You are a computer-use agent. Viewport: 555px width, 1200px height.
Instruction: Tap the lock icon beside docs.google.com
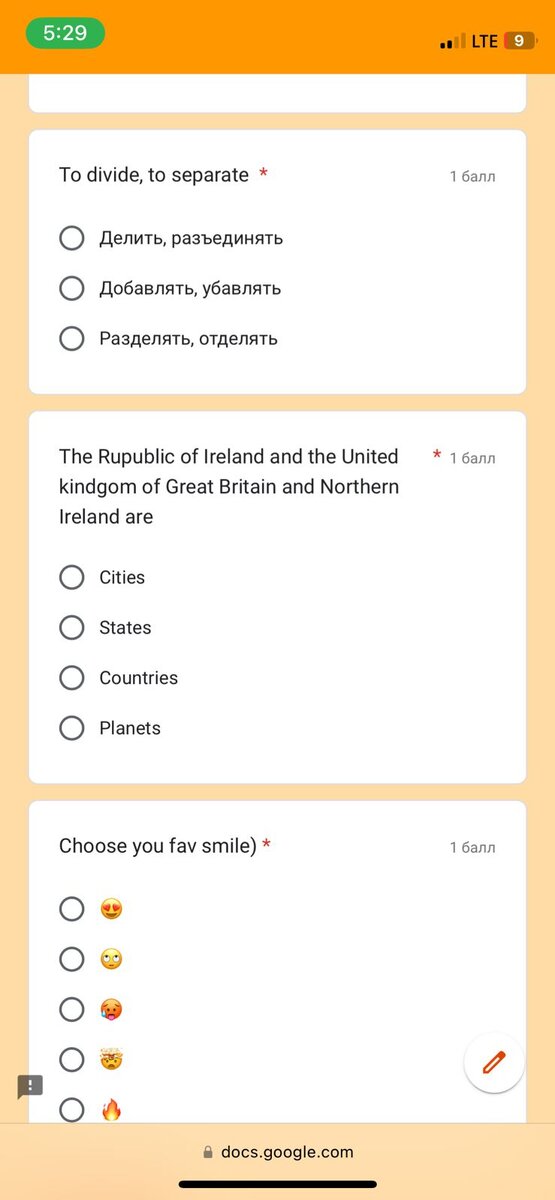[208, 1152]
